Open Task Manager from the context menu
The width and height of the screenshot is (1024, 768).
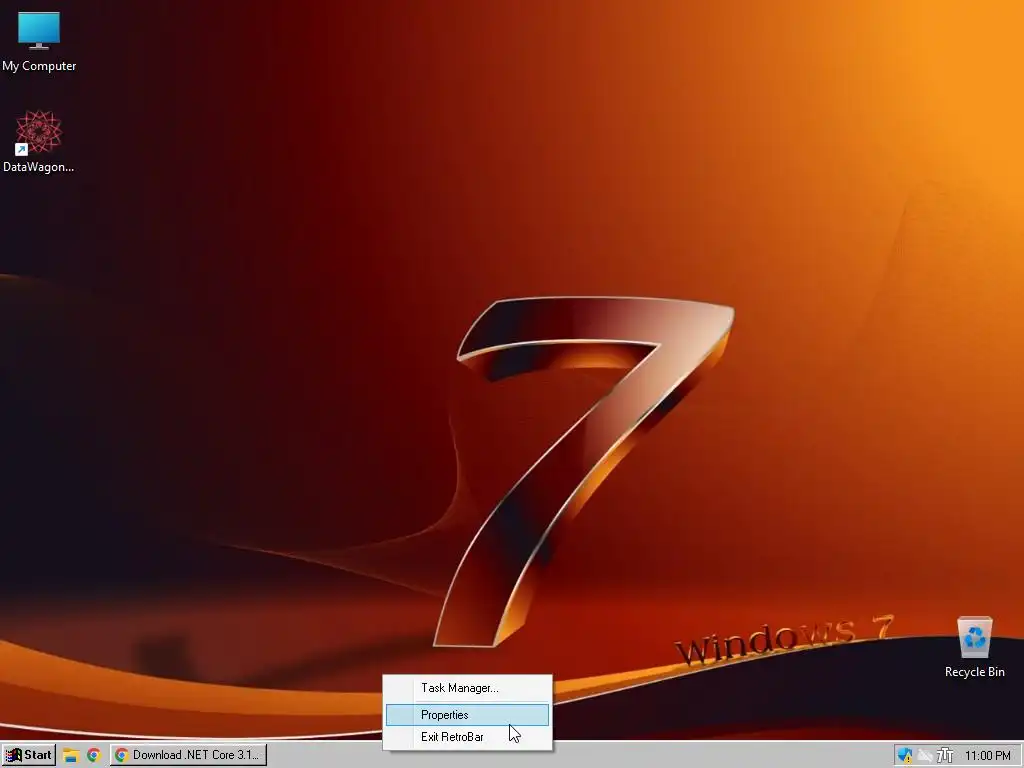pos(468,688)
